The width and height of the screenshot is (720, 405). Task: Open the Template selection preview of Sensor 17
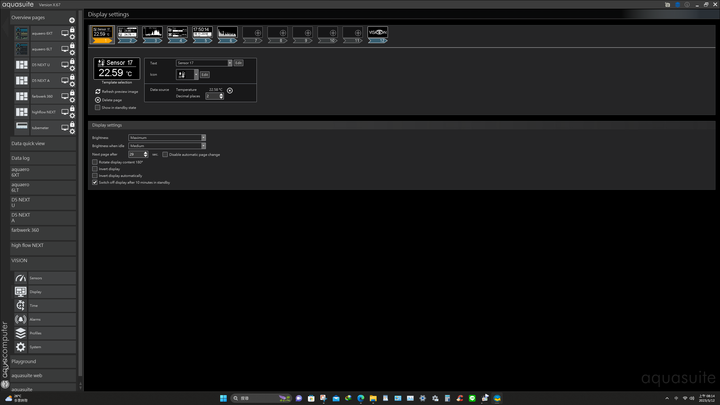tap(117, 68)
